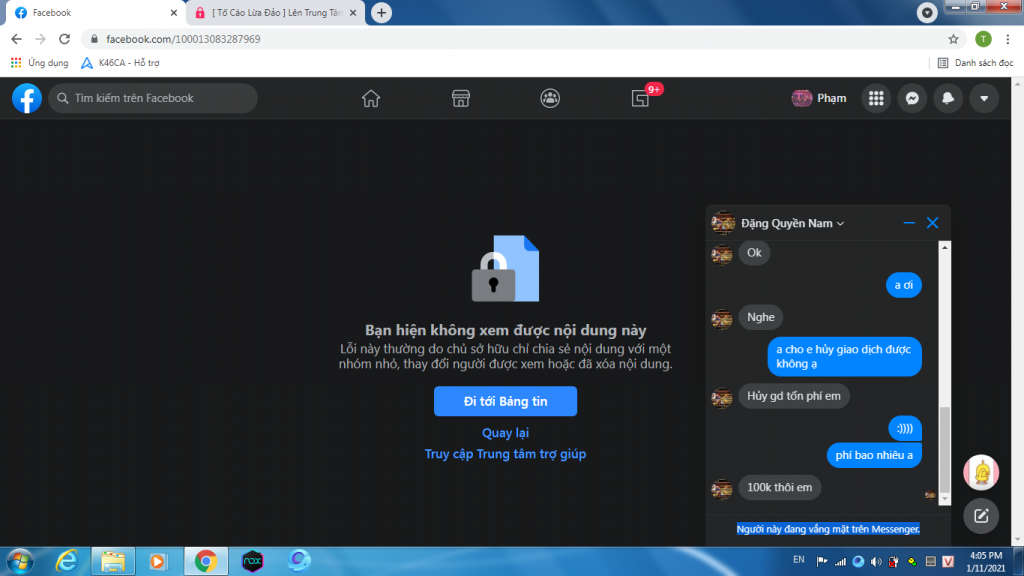
Task: Open the Groups icon
Action: pos(550,98)
